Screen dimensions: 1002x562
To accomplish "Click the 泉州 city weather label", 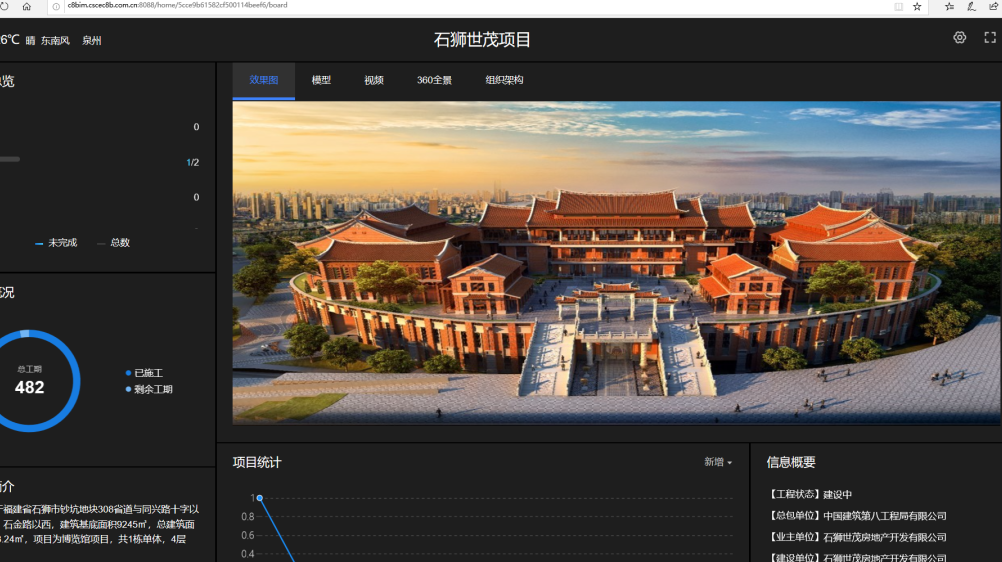I will click(x=91, y=40).
